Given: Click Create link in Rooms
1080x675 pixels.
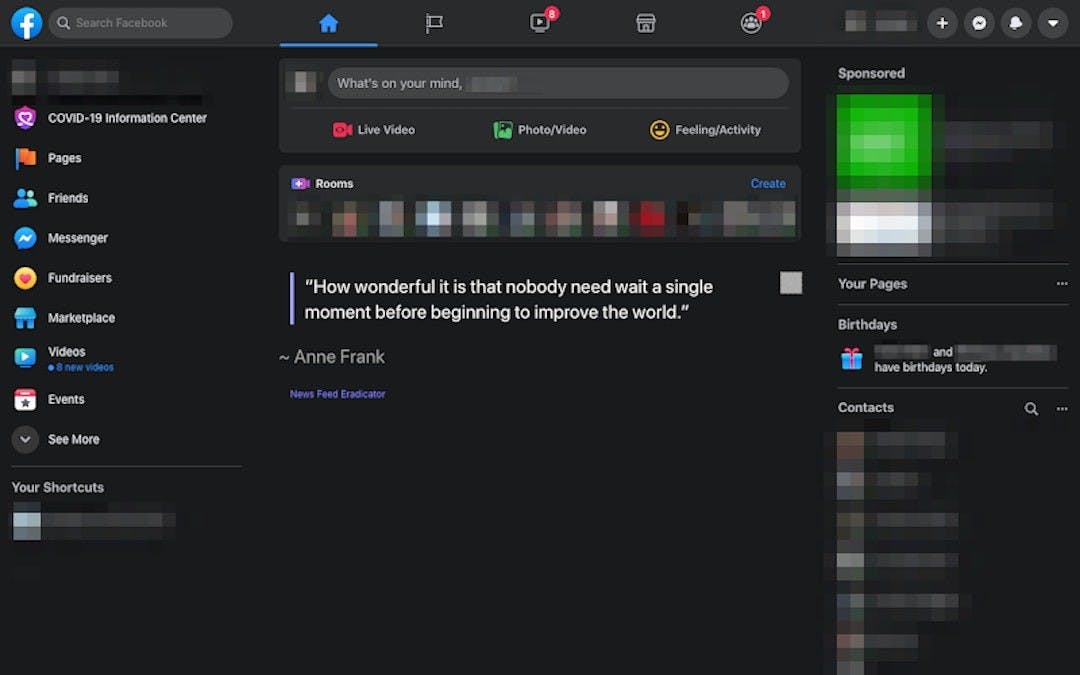Looking at the screenshot, I should click(x=768, y=183).
